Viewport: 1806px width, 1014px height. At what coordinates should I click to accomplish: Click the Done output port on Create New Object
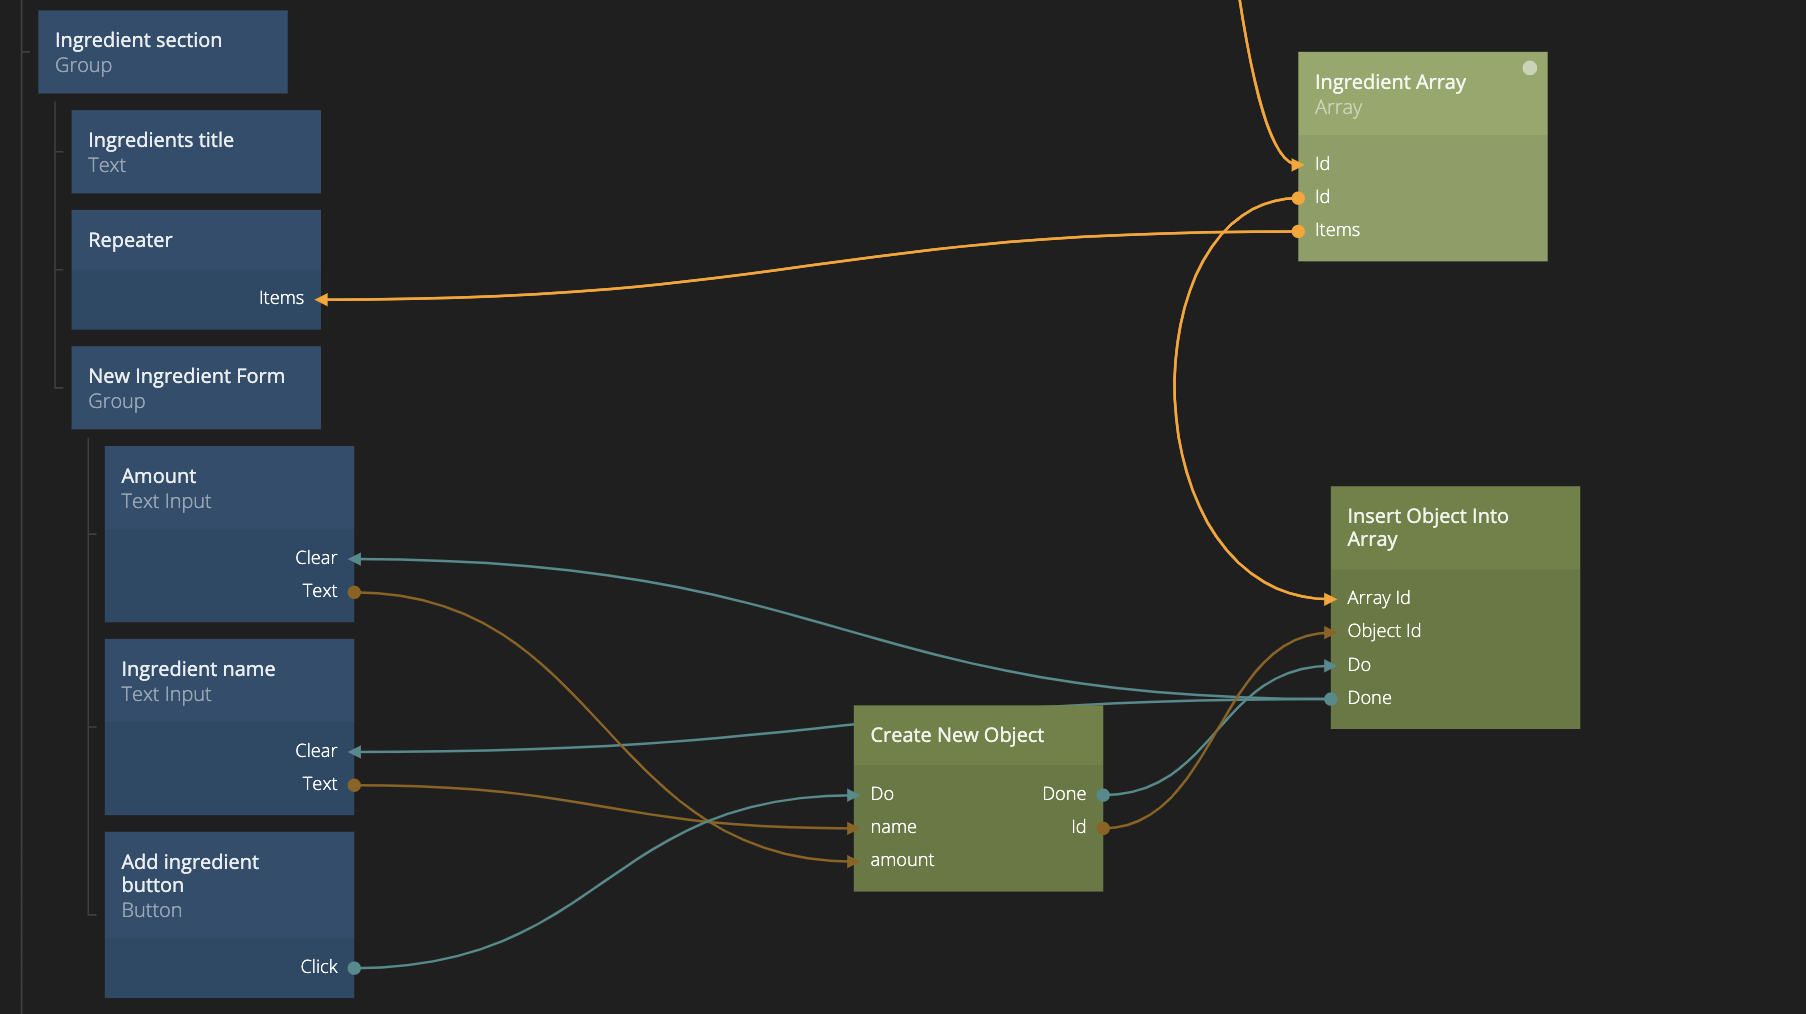click(1103, 795)
